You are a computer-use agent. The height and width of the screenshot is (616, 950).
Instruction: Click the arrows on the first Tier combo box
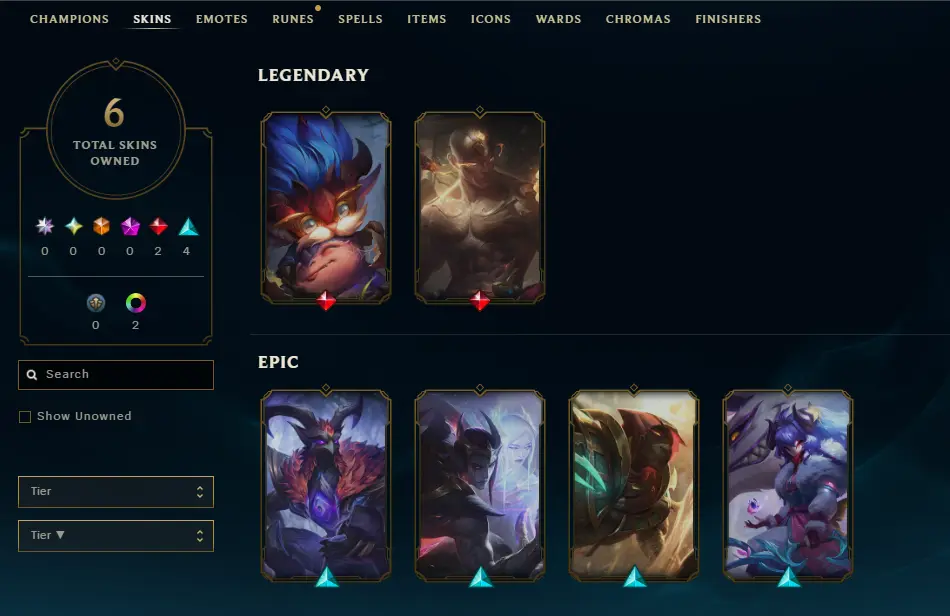pos(200,492)
